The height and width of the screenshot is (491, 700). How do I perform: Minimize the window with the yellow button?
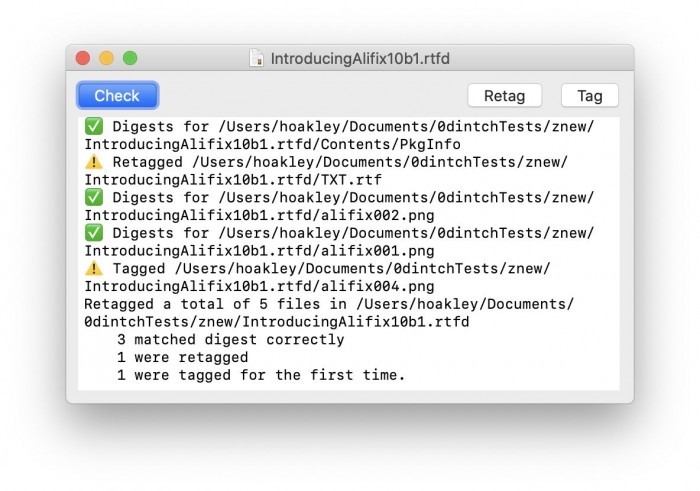pos(106,59)
